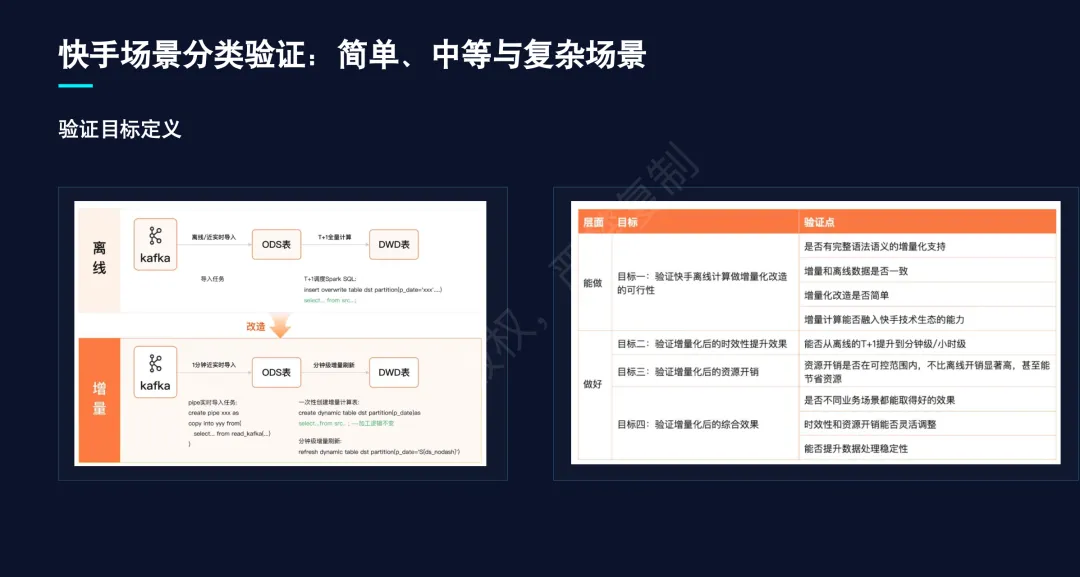1080x577 pixels.
Task: Click the refresh dynamic table dst line
Action: tap(380, 452)
